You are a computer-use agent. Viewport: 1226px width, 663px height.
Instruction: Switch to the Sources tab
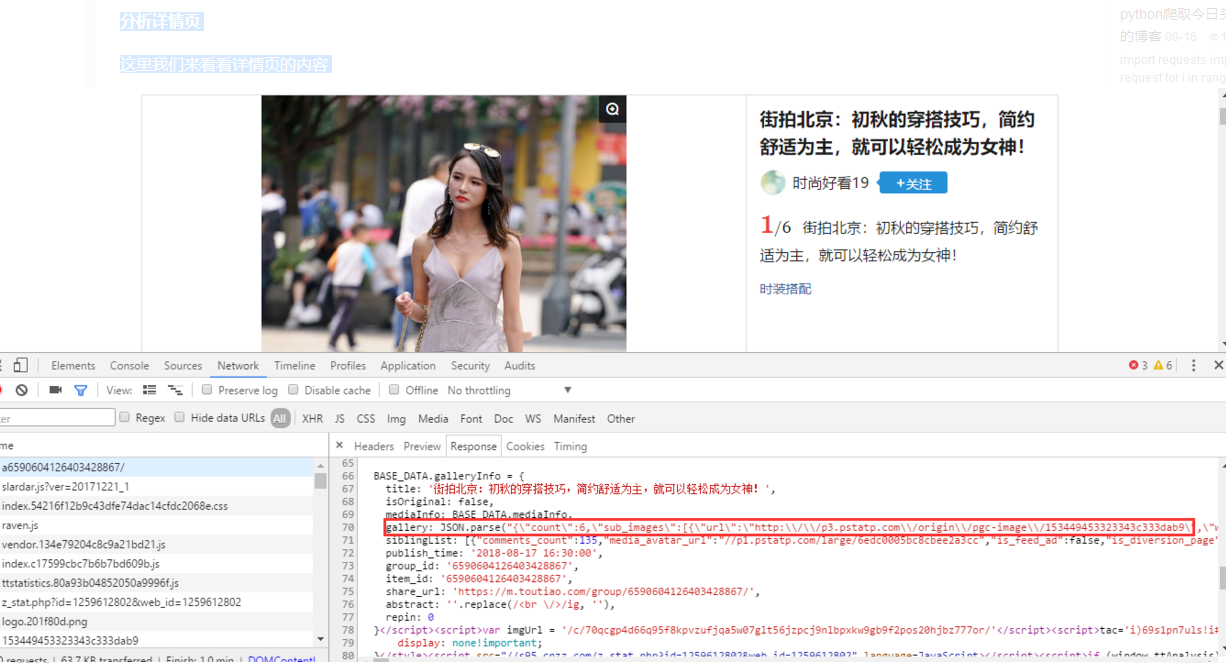coord(183,366)
